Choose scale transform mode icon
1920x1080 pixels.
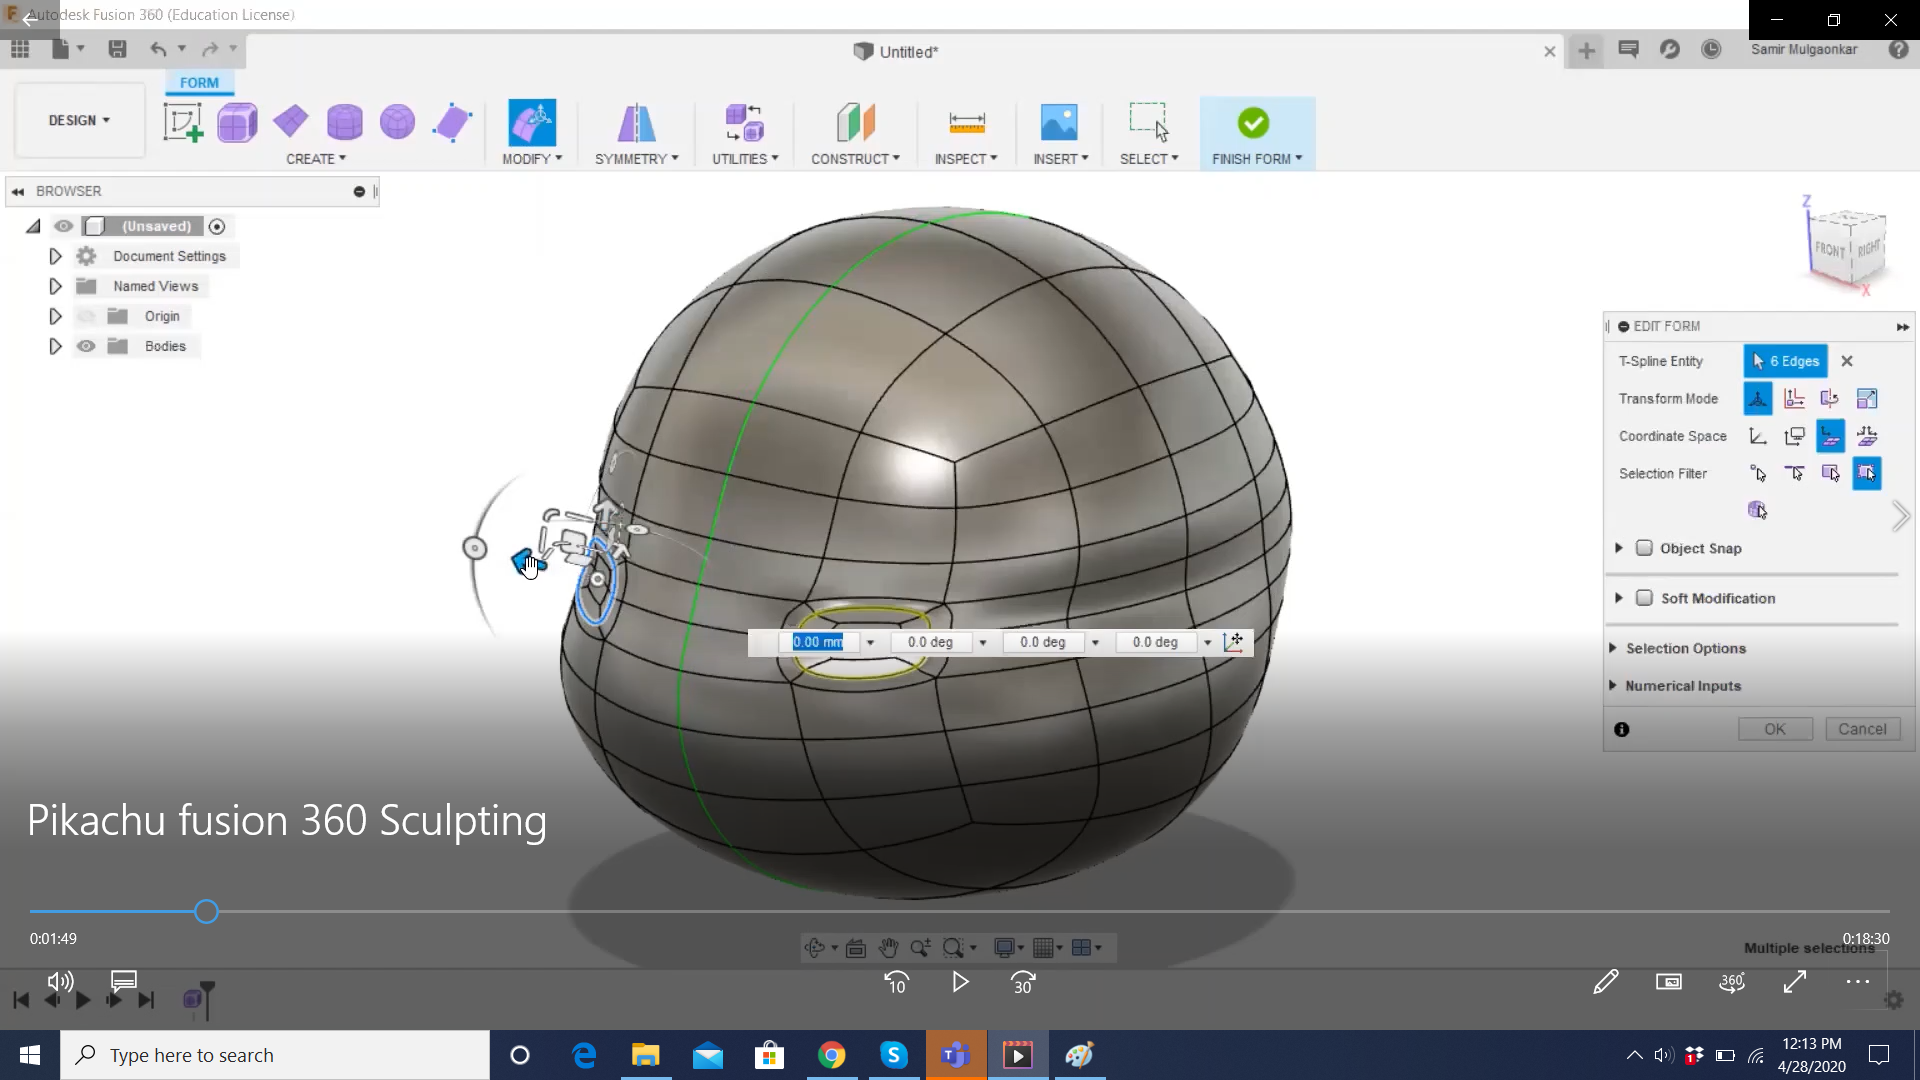(x=1867, y=398)
